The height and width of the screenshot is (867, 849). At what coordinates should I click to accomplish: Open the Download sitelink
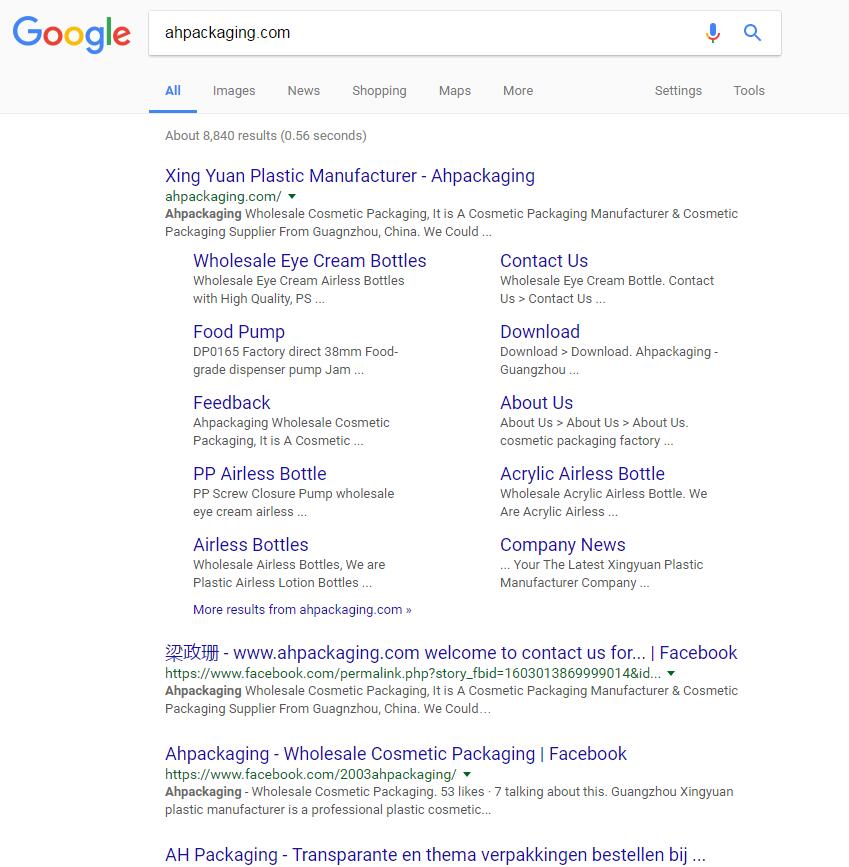point(540,332)
